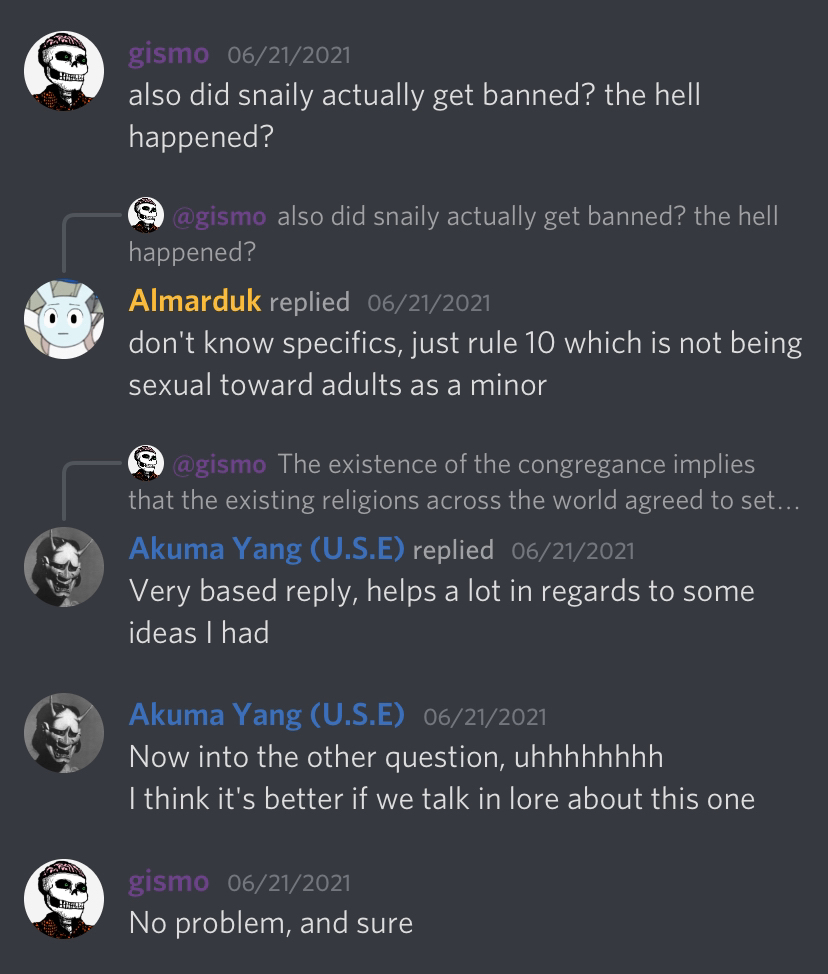The image size is (828, 974).
Task: Open gismo's skull avatar on first message
Action: click(x=64, y=71)
